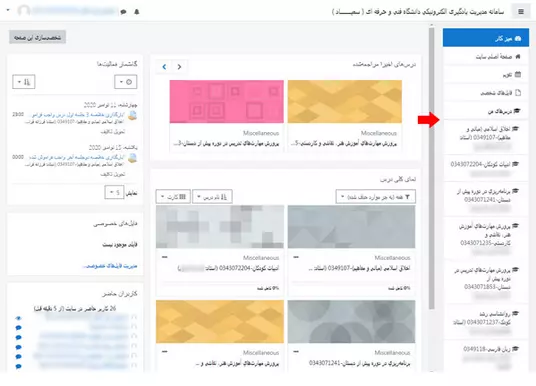Click the شخصی‌سازی این صفحه customize button
The height and width of the screenshot is (386, 536).
coord(37,37)
